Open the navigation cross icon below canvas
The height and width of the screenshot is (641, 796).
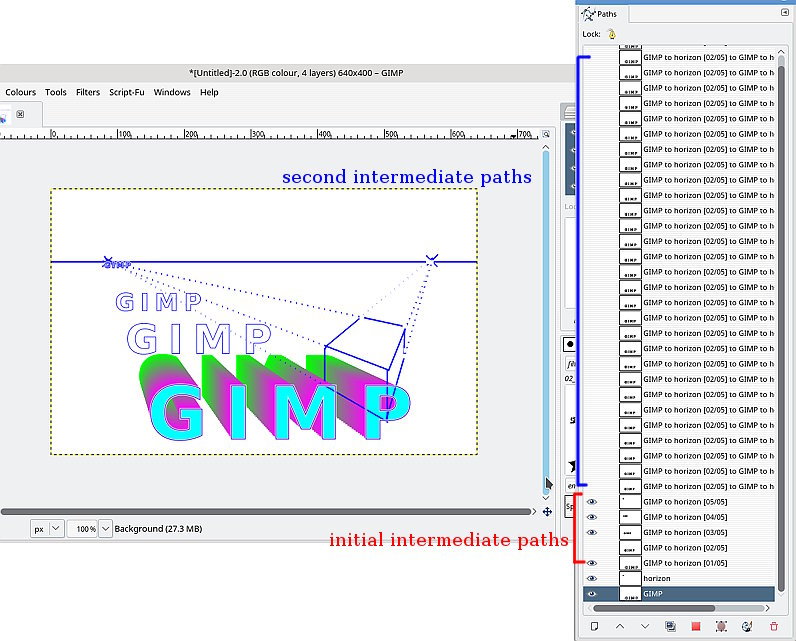(547, 512)
